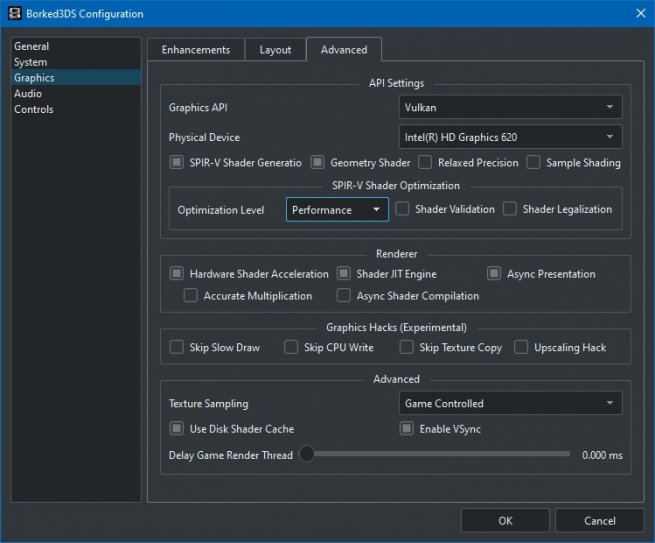This screenshot has height=543, width=655.
Task: Toggle Hardware Shader Acceleration checkbox
Action: 177,274
